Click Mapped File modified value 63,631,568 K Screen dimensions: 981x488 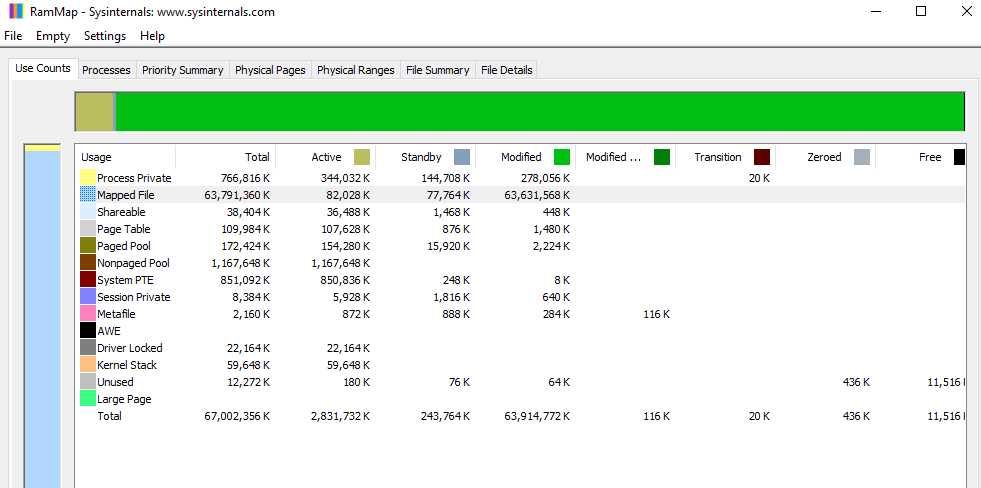(x=537, y=195)
